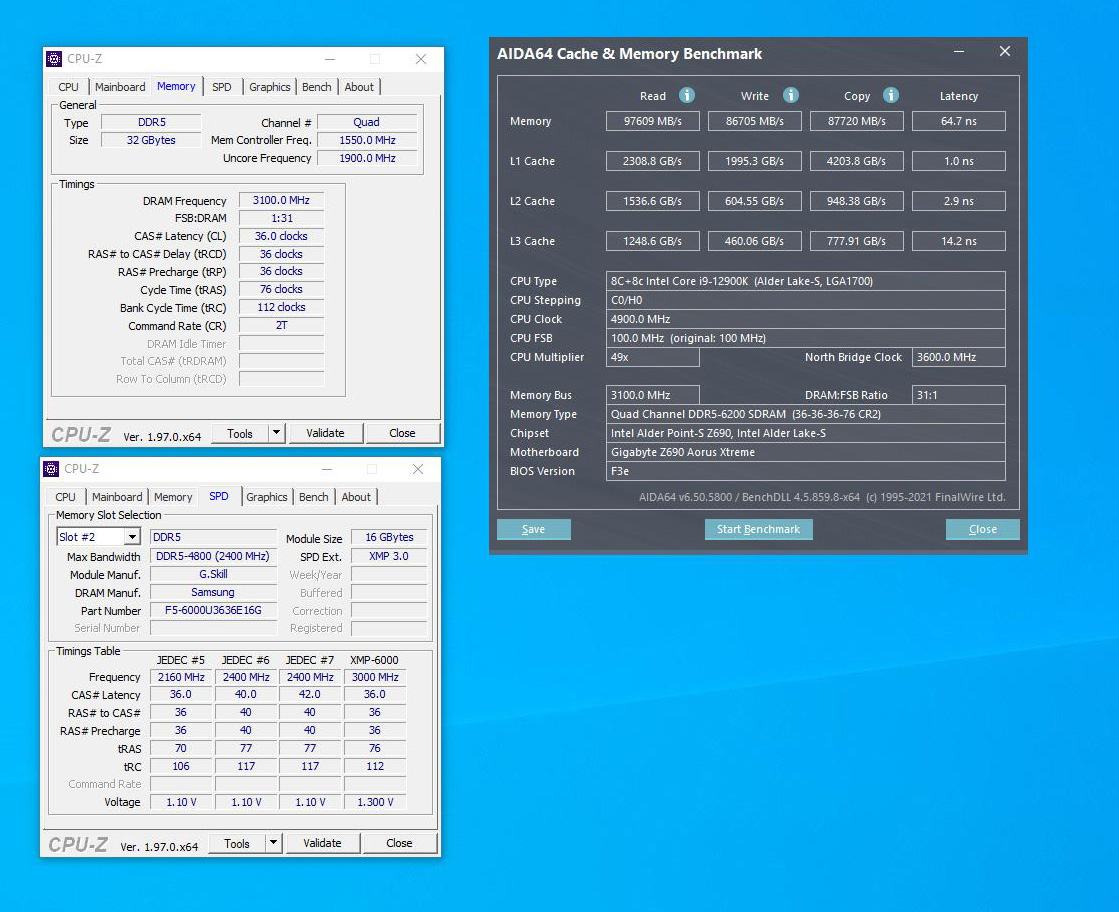Open About tab in upper CPU-Z window
Viewport: 1119px width, 912px height.
(x=359, y=87)
